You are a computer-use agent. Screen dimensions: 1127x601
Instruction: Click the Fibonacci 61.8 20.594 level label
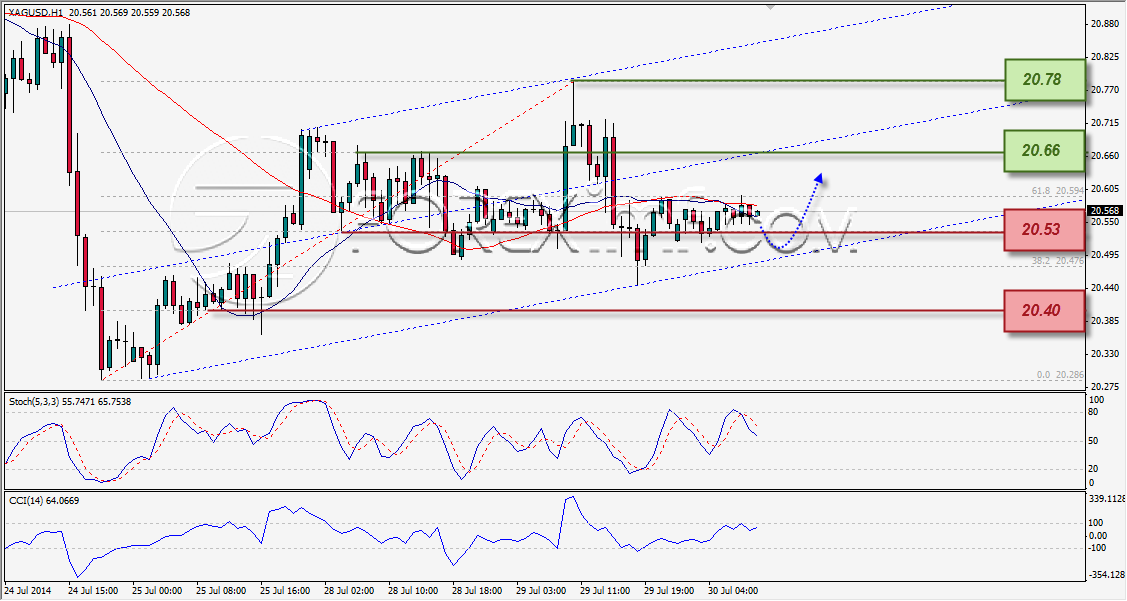click(x=1057, y=191)
